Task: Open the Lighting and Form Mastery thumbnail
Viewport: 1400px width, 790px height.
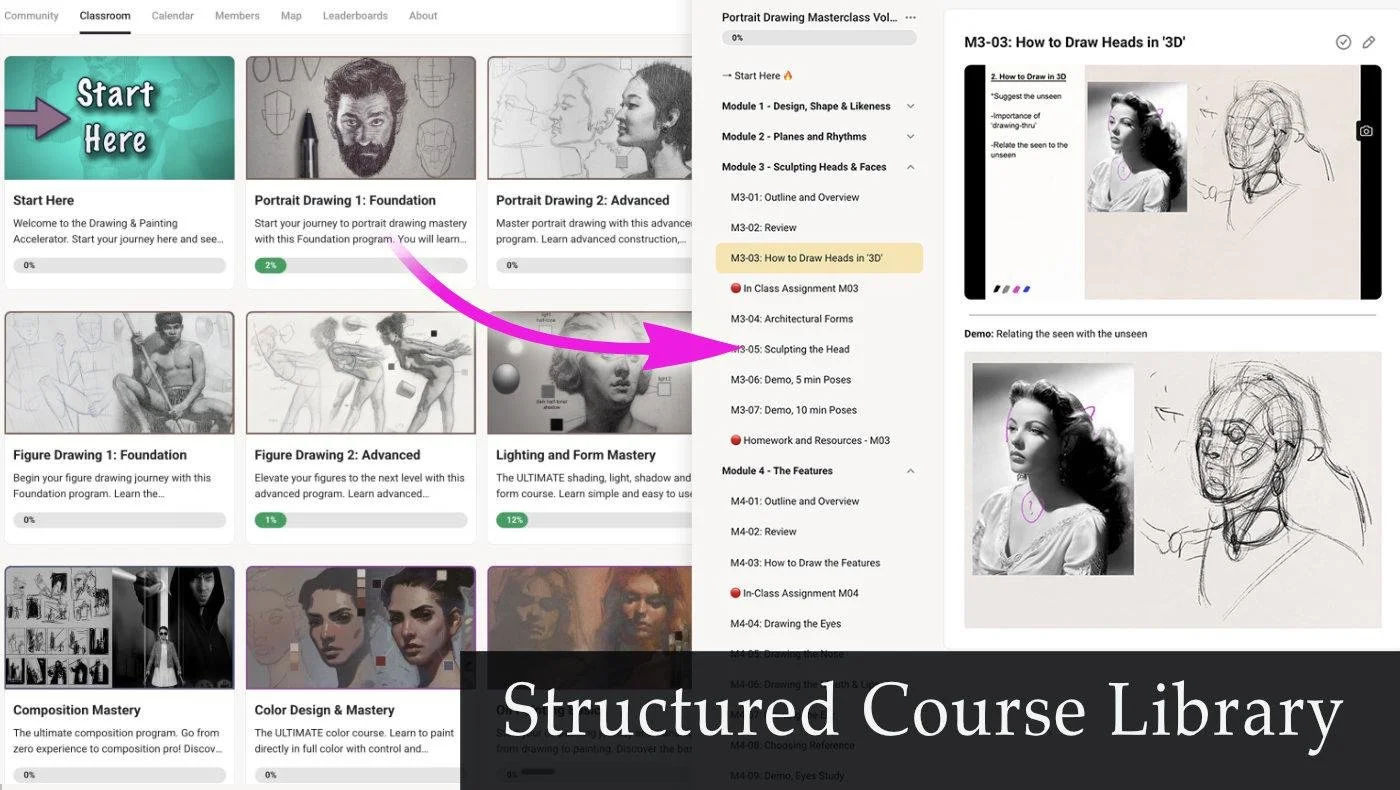Action: tap(590, 373)
